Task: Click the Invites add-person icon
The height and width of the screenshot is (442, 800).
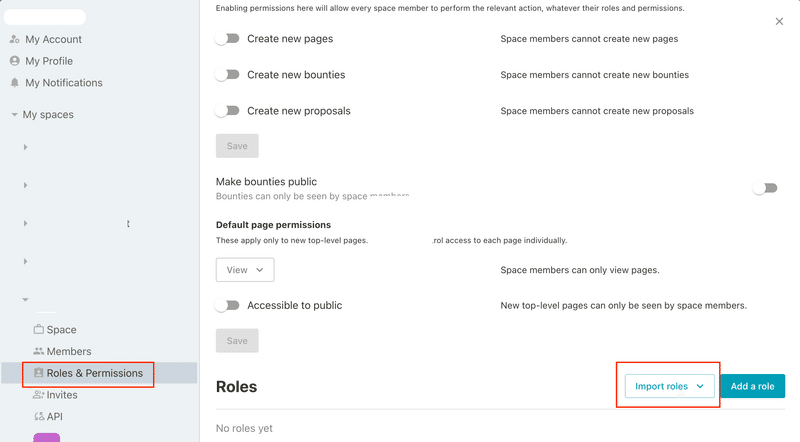Action: click(39, 395)
